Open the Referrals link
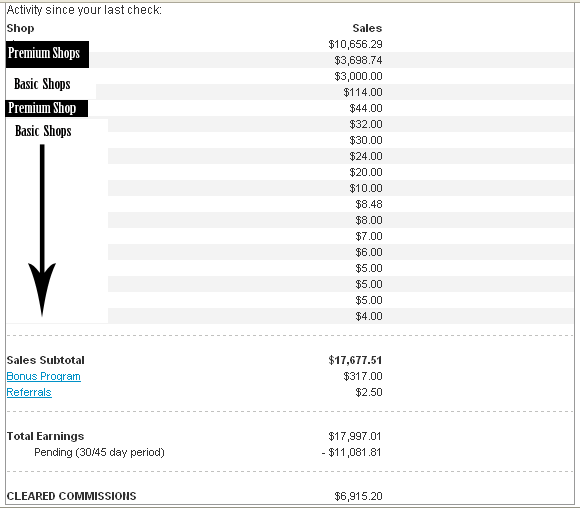Image resolution: width=580 pixels, height=508 pixels. (29, 392)
